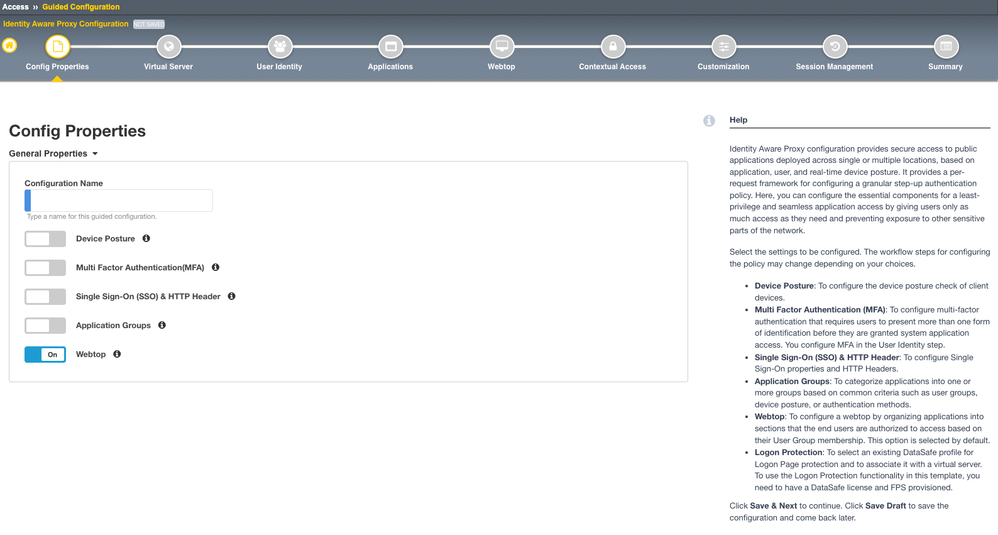Select the Config Properties step icon
Viewport: 998px width, 535px height.
(57, 46)
